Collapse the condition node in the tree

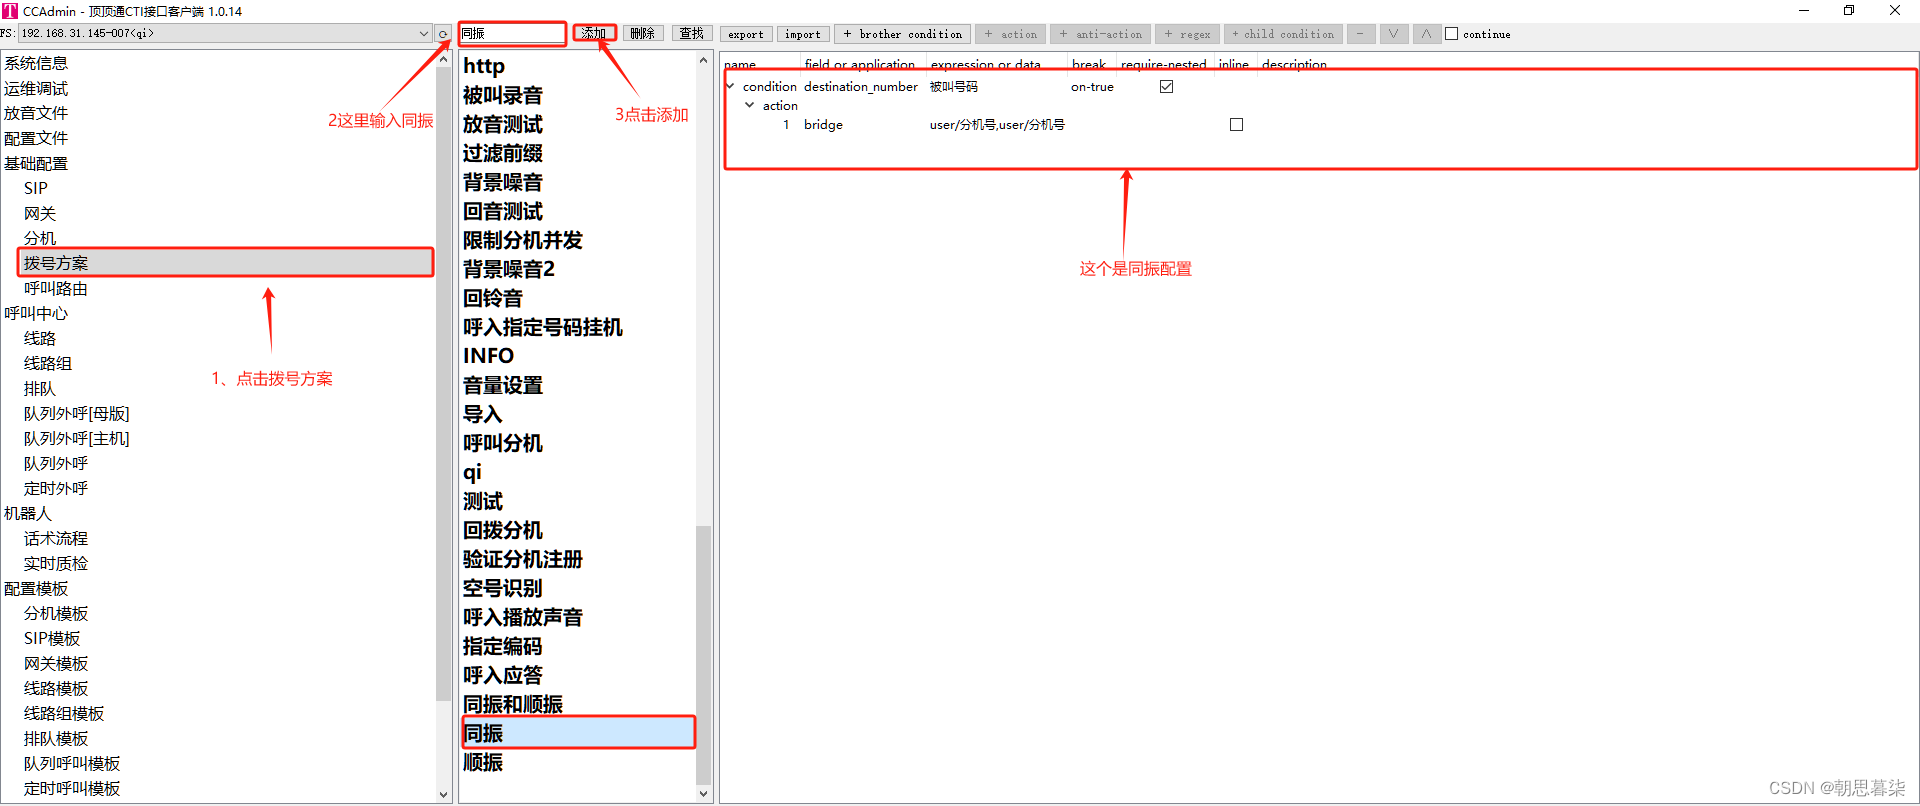pos(730,86)
